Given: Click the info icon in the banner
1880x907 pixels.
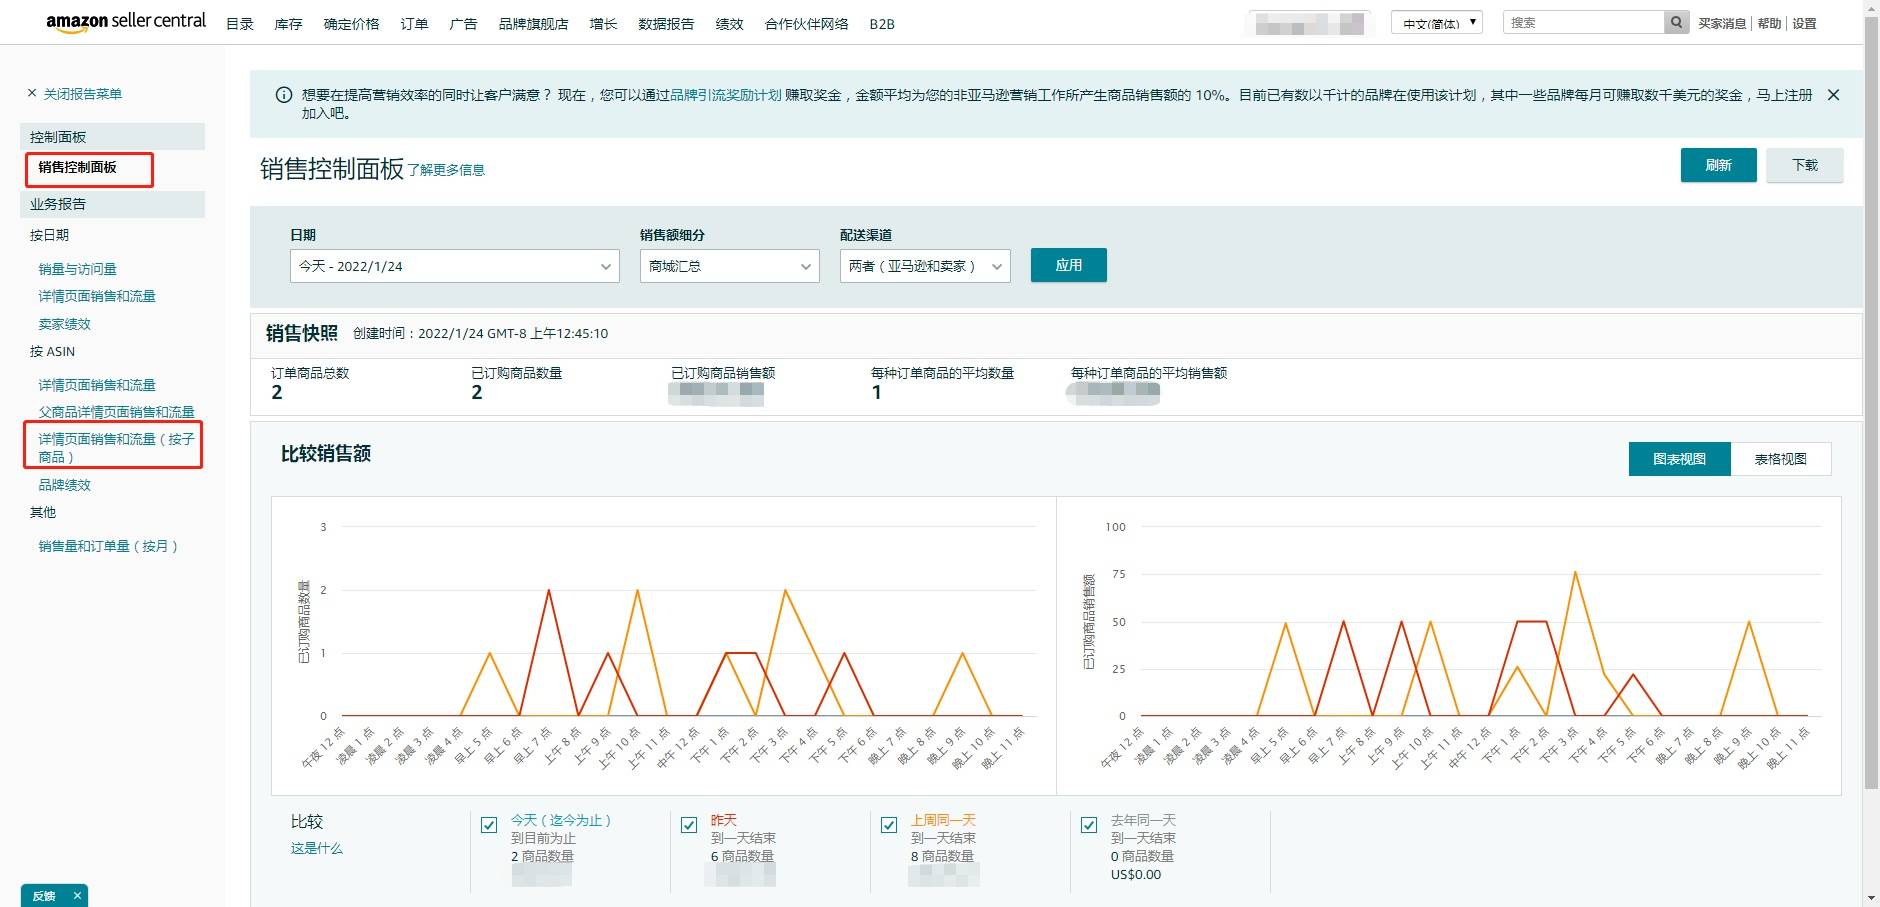Looking at the screenshot, I should [284, 95].
